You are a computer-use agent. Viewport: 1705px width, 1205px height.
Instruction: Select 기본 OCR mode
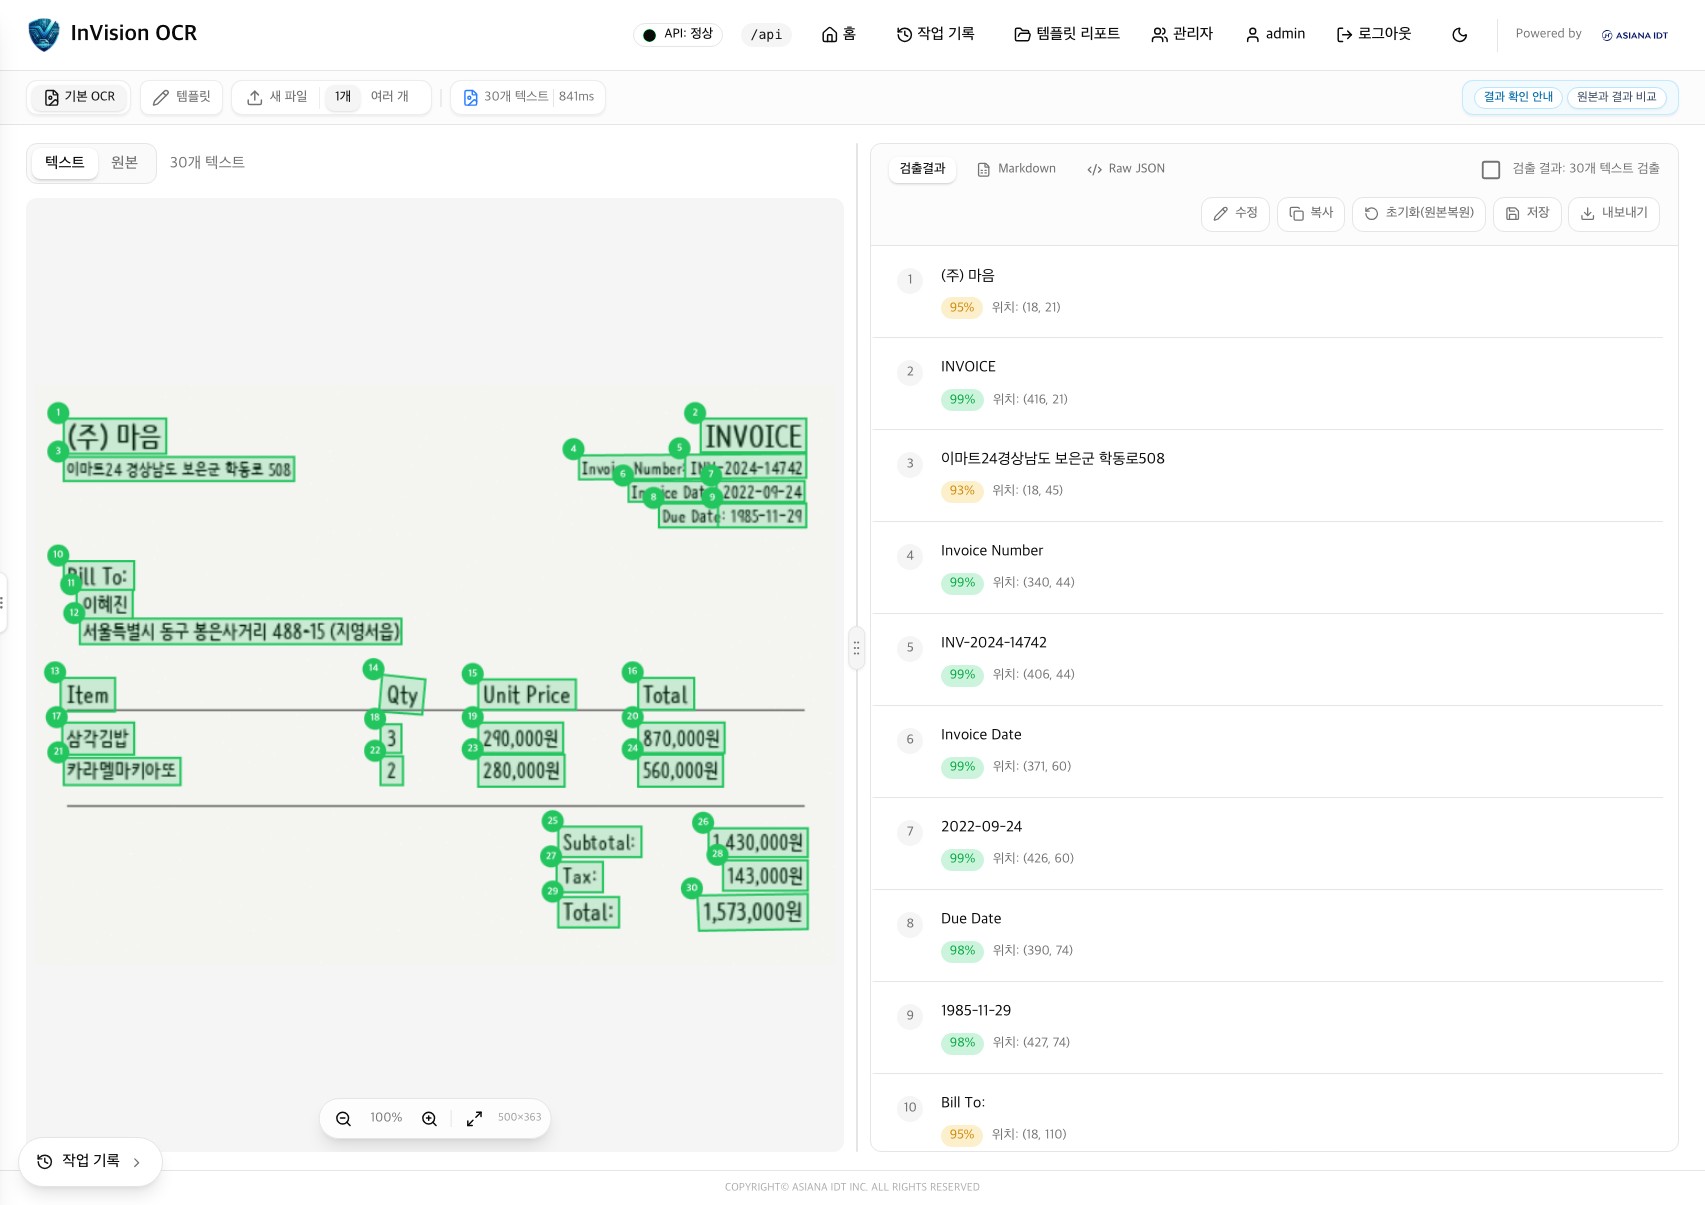(x=79, y=97)
